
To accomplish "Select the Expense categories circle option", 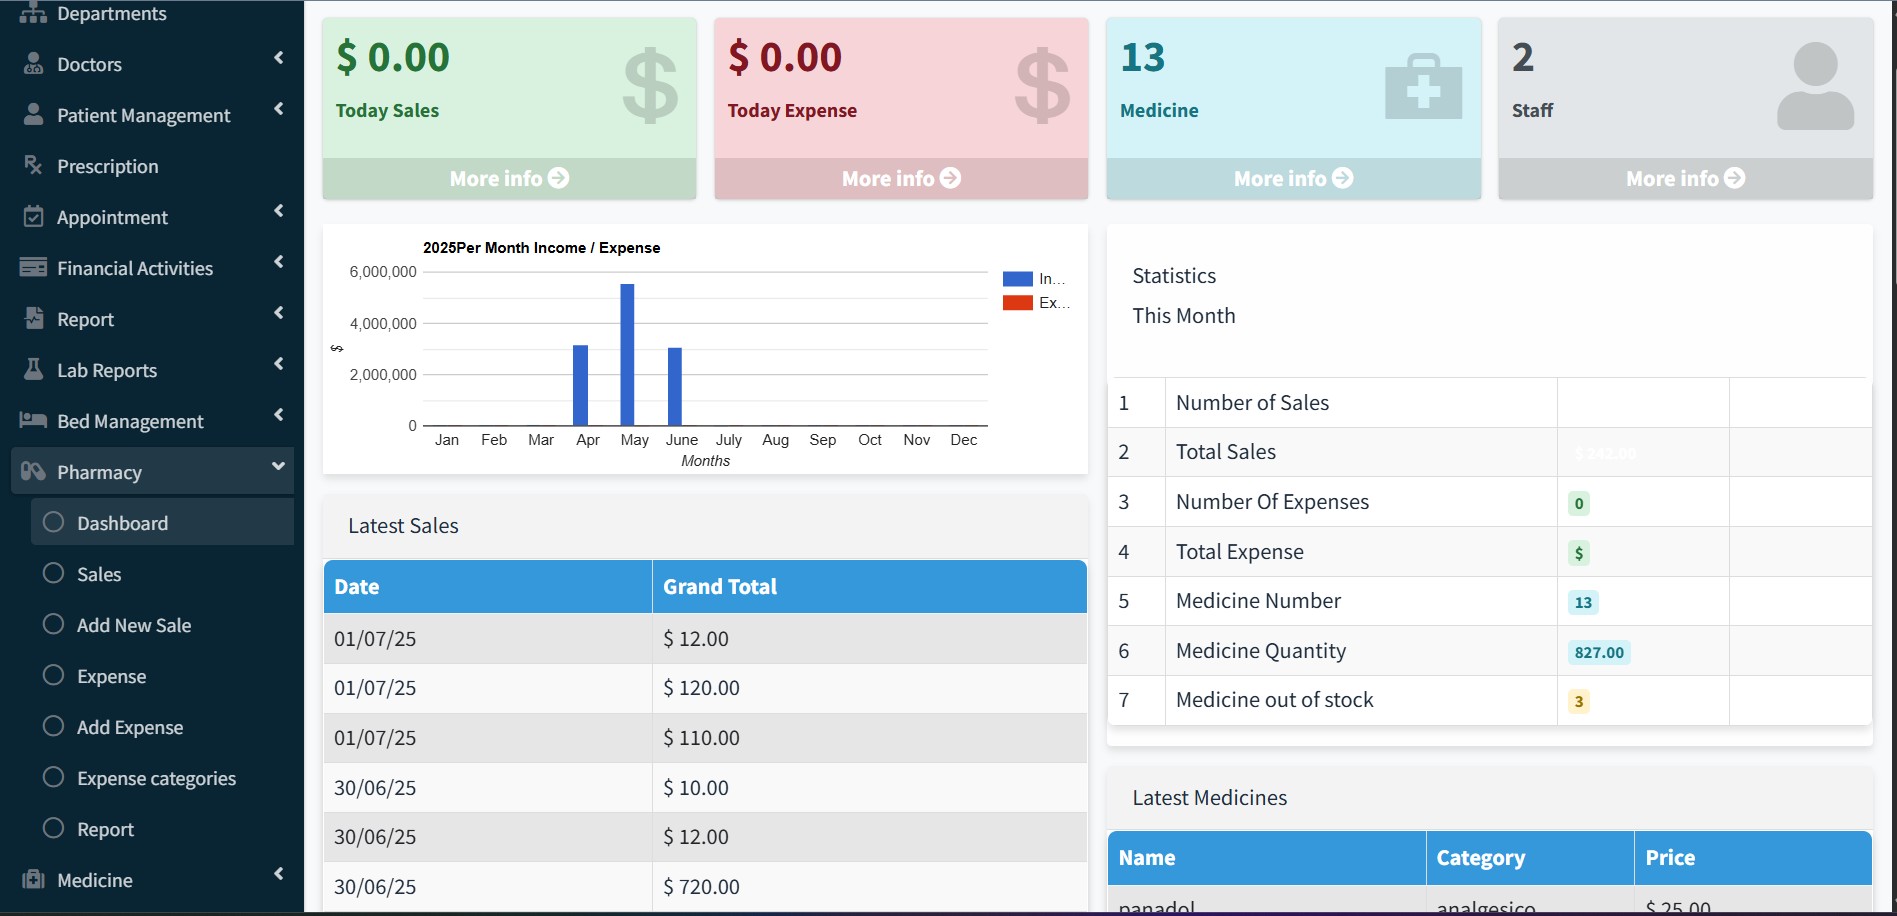I will click(54, 777).
